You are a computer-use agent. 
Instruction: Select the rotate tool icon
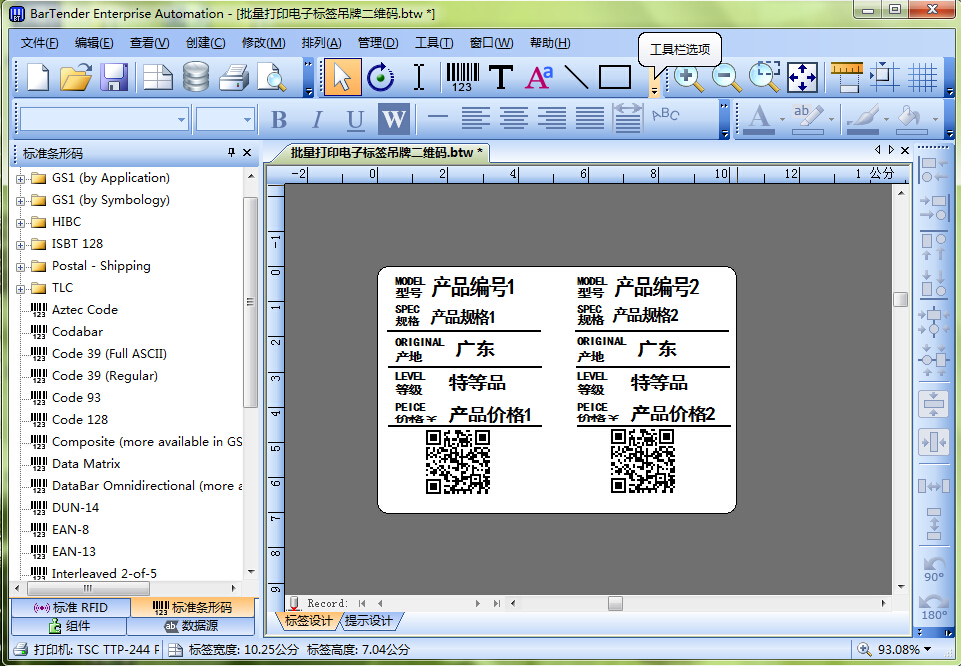click(381, 78)
